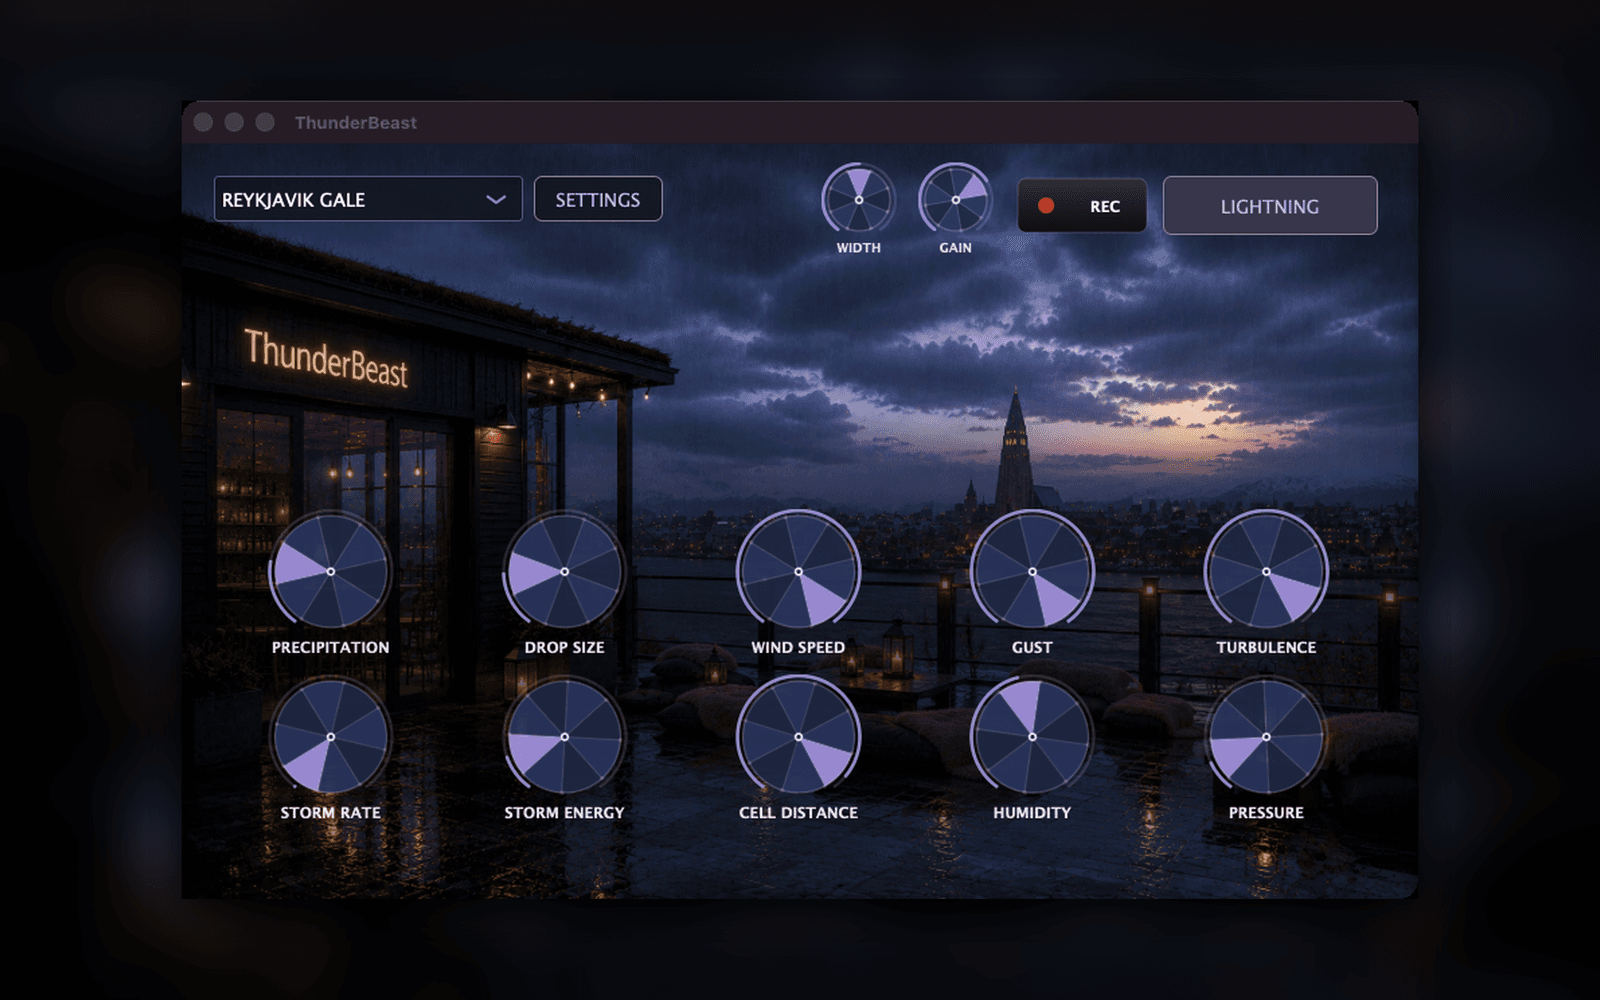Click the HUMIDITY knob
The image size is (1600, 1000).
pyautogui.click(x=1032, y=737)
